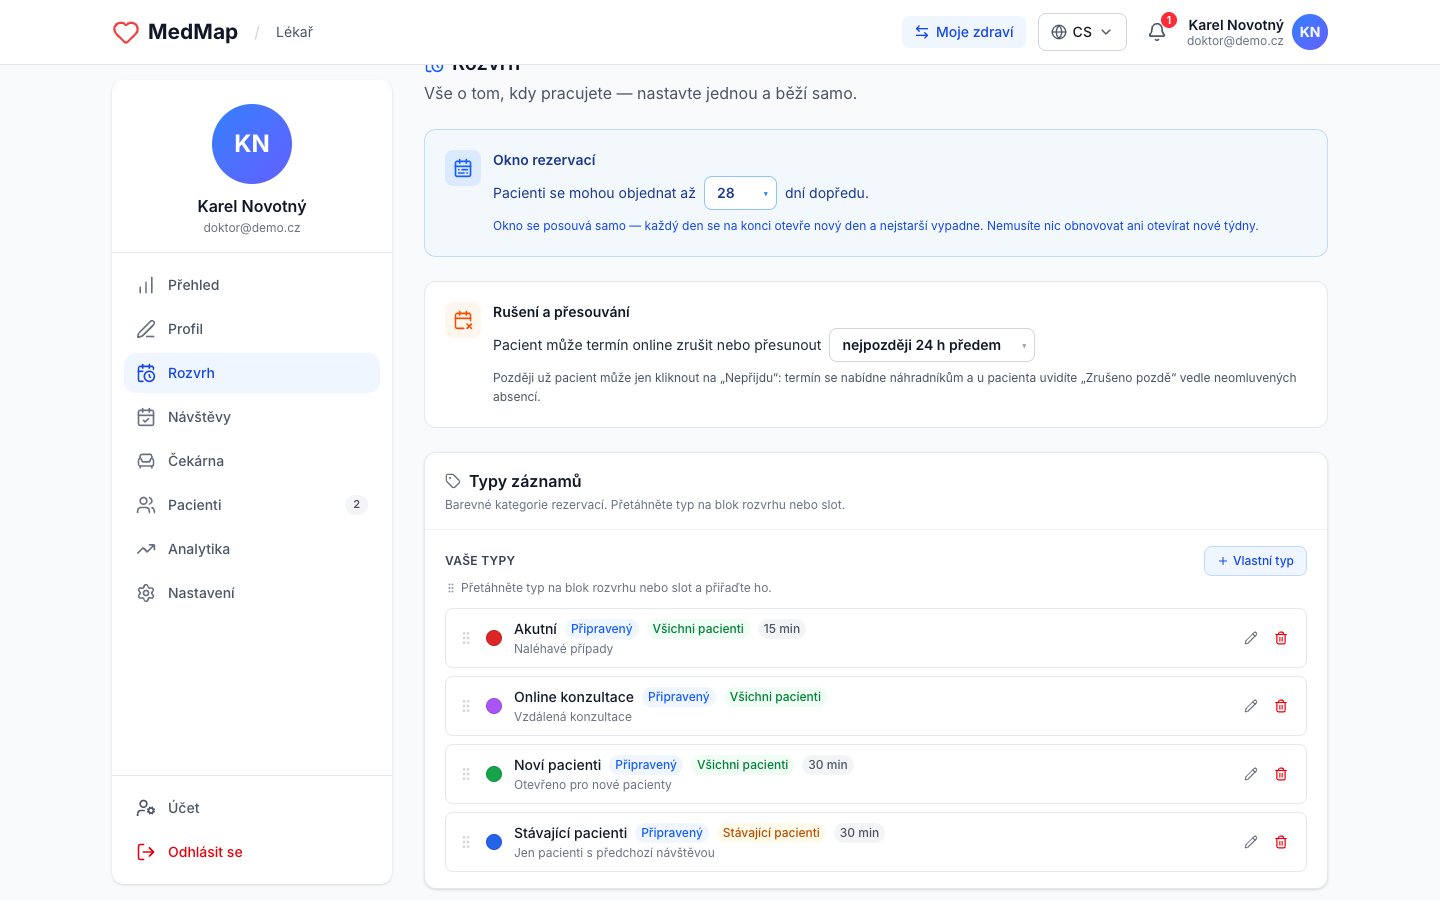Click the Rušení a přesouvání calendar icon
The image size is (1440, 900).
[463, 320]
